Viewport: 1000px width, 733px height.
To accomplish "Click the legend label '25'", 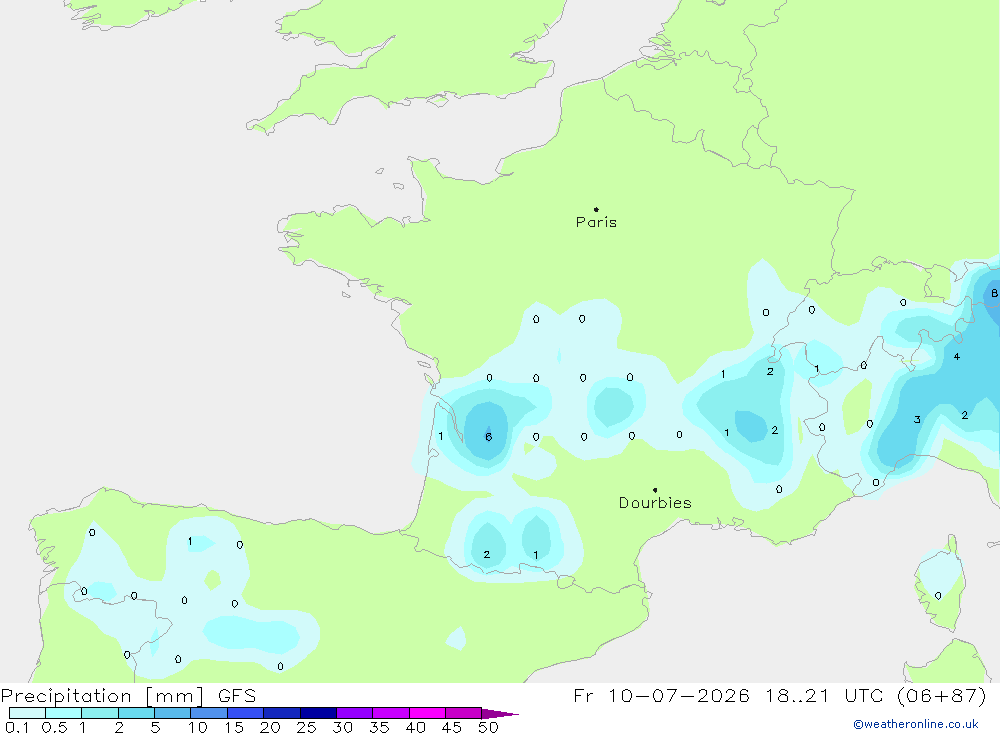I will click(x=306, y=727).
